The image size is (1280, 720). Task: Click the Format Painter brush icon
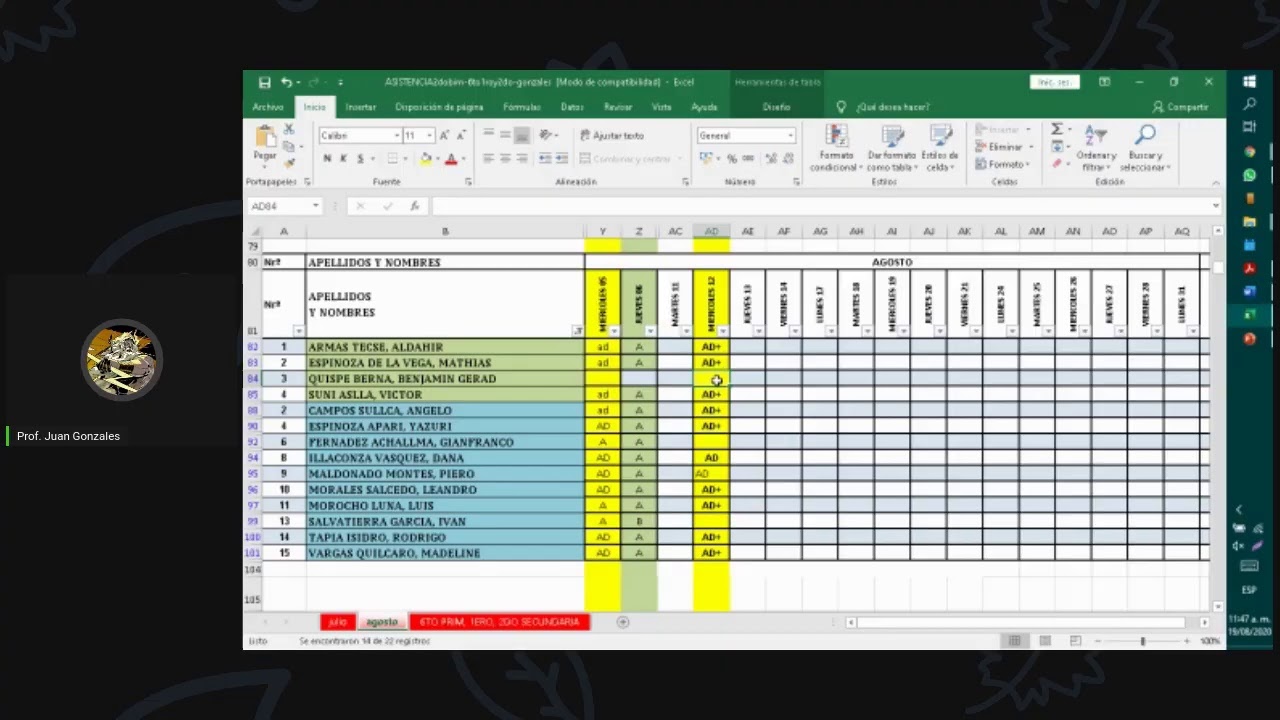(x=289, y=162)
